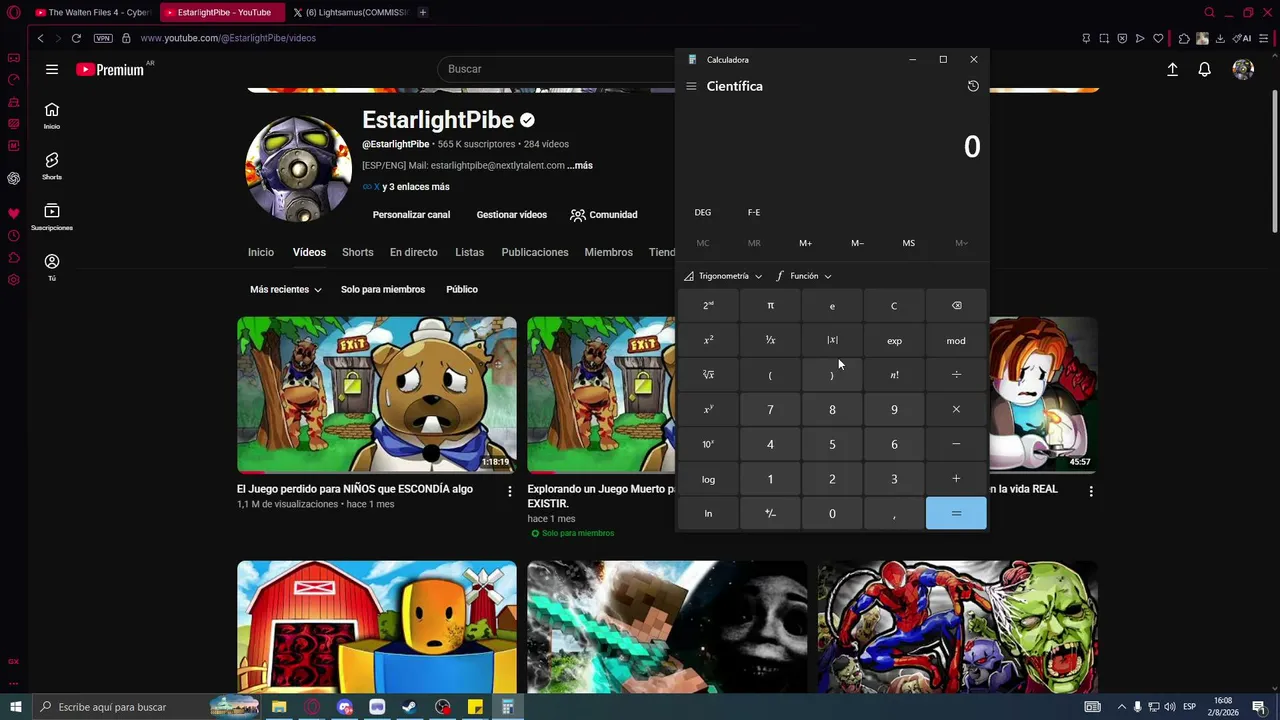Image resolution: width=1280 pixels, height=720 pixels.
Task: Click Gestionar vídeos button
Action: [512, 215]
